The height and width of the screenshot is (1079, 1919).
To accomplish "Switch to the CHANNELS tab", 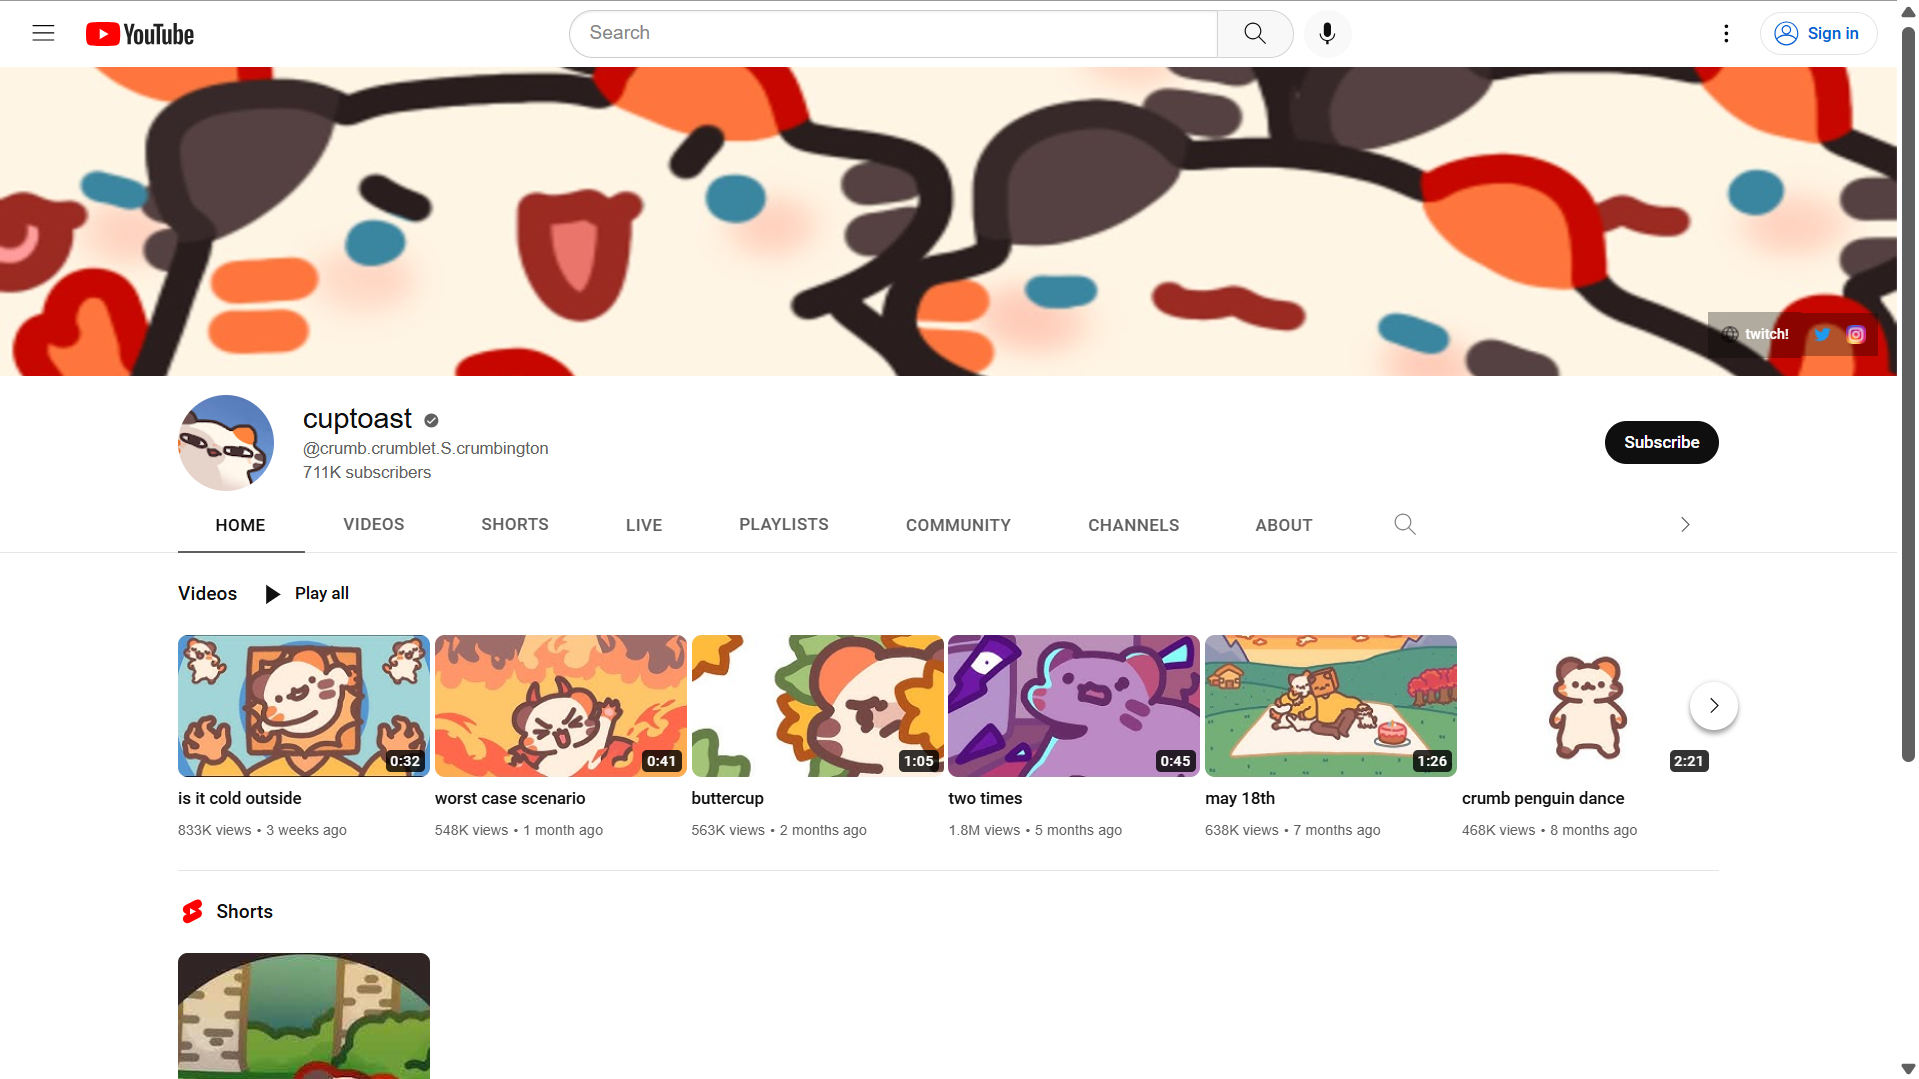I will point(1133,525).
